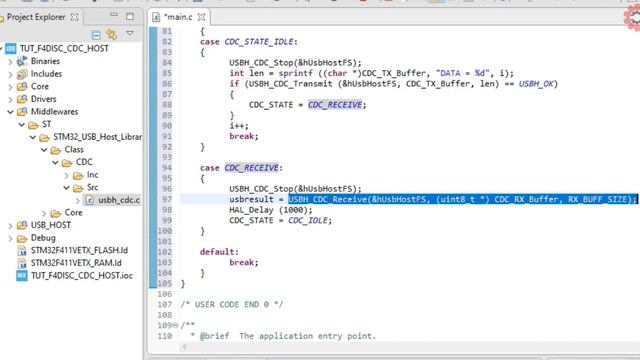Click the Binaries icon
The width and height of the screenshot is (640, 360).
click(x=22, y=61)
